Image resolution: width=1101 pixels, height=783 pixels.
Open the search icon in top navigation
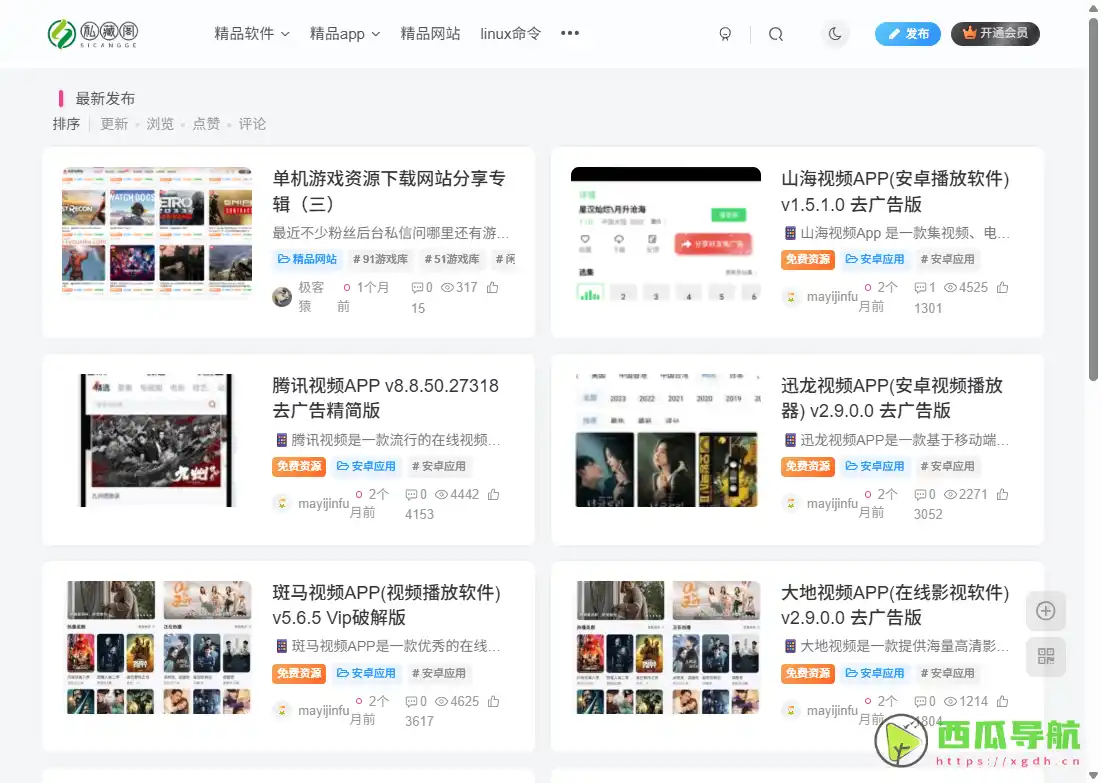776,33
